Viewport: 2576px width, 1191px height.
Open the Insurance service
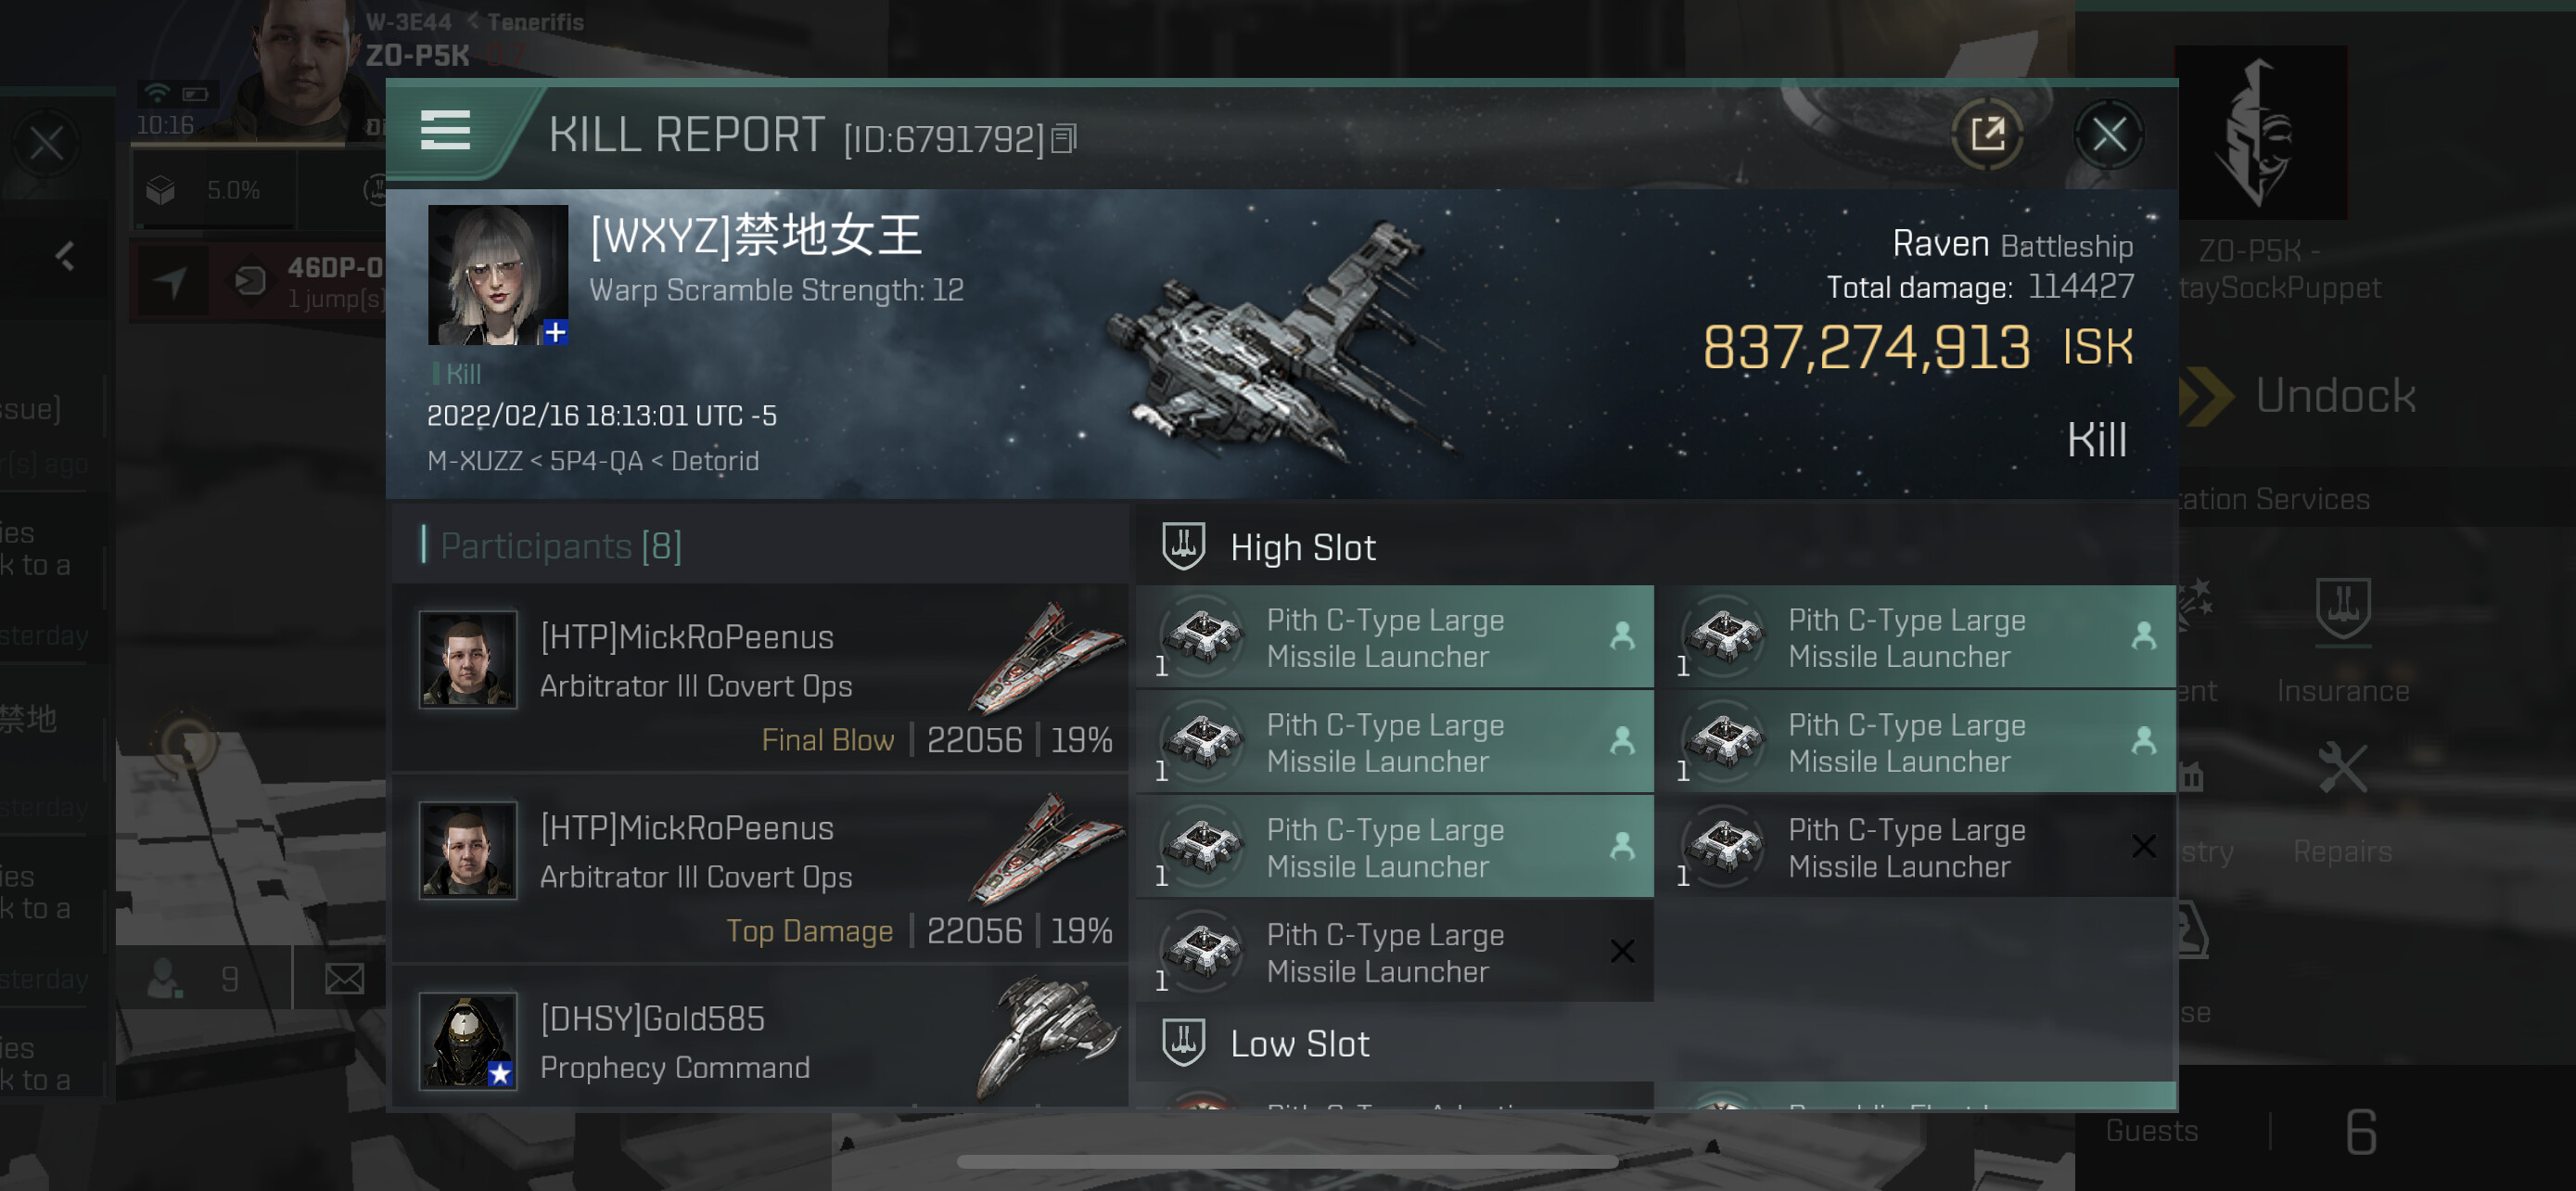tap(2342, 640)
